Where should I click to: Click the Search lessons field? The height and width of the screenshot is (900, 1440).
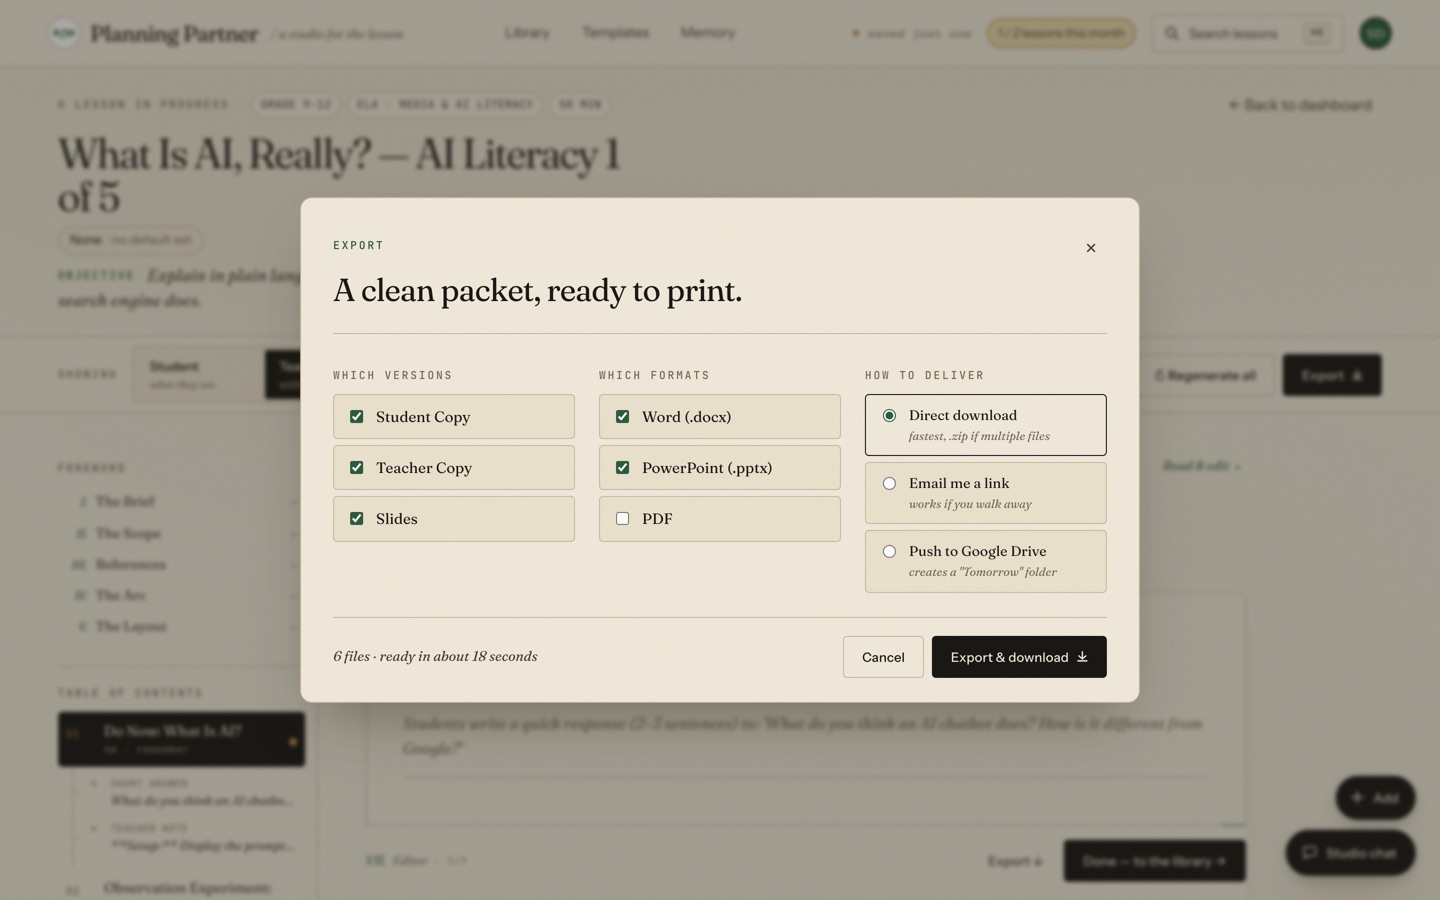1246,33
